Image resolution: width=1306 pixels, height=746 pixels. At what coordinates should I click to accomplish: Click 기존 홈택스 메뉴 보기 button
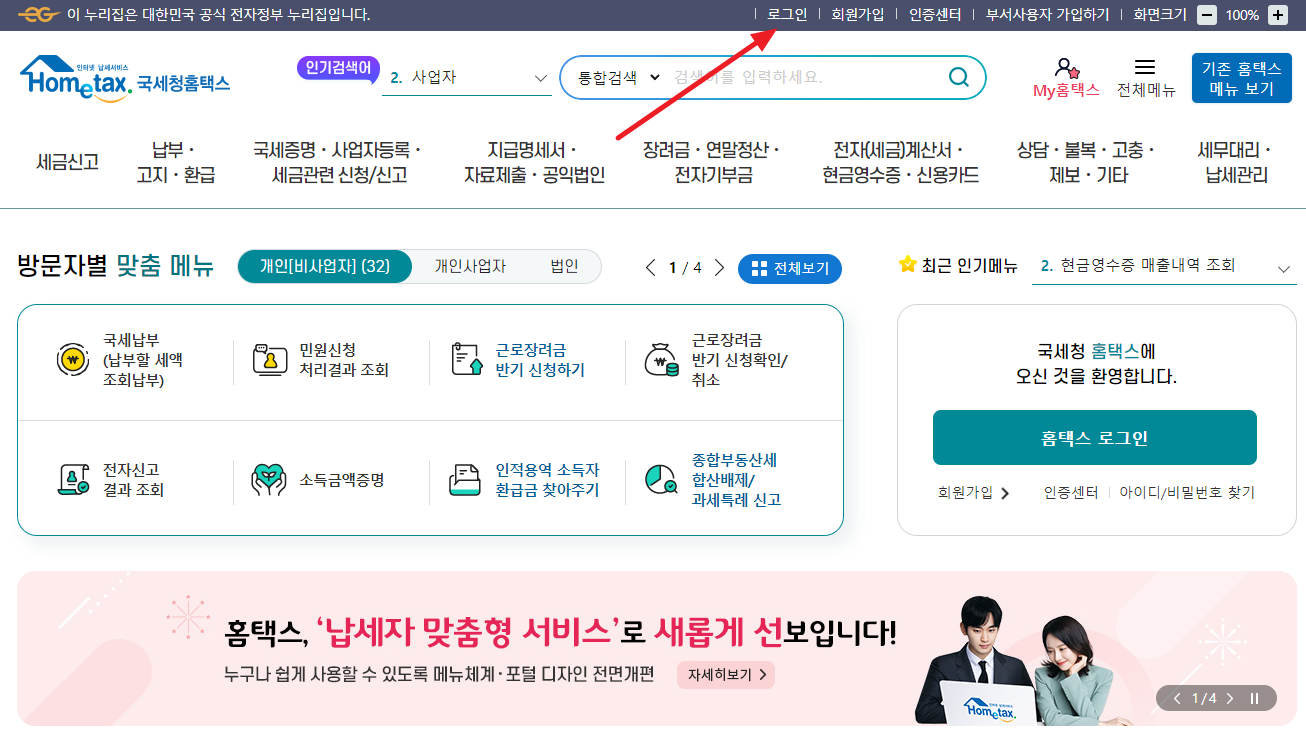point(1241,78)
